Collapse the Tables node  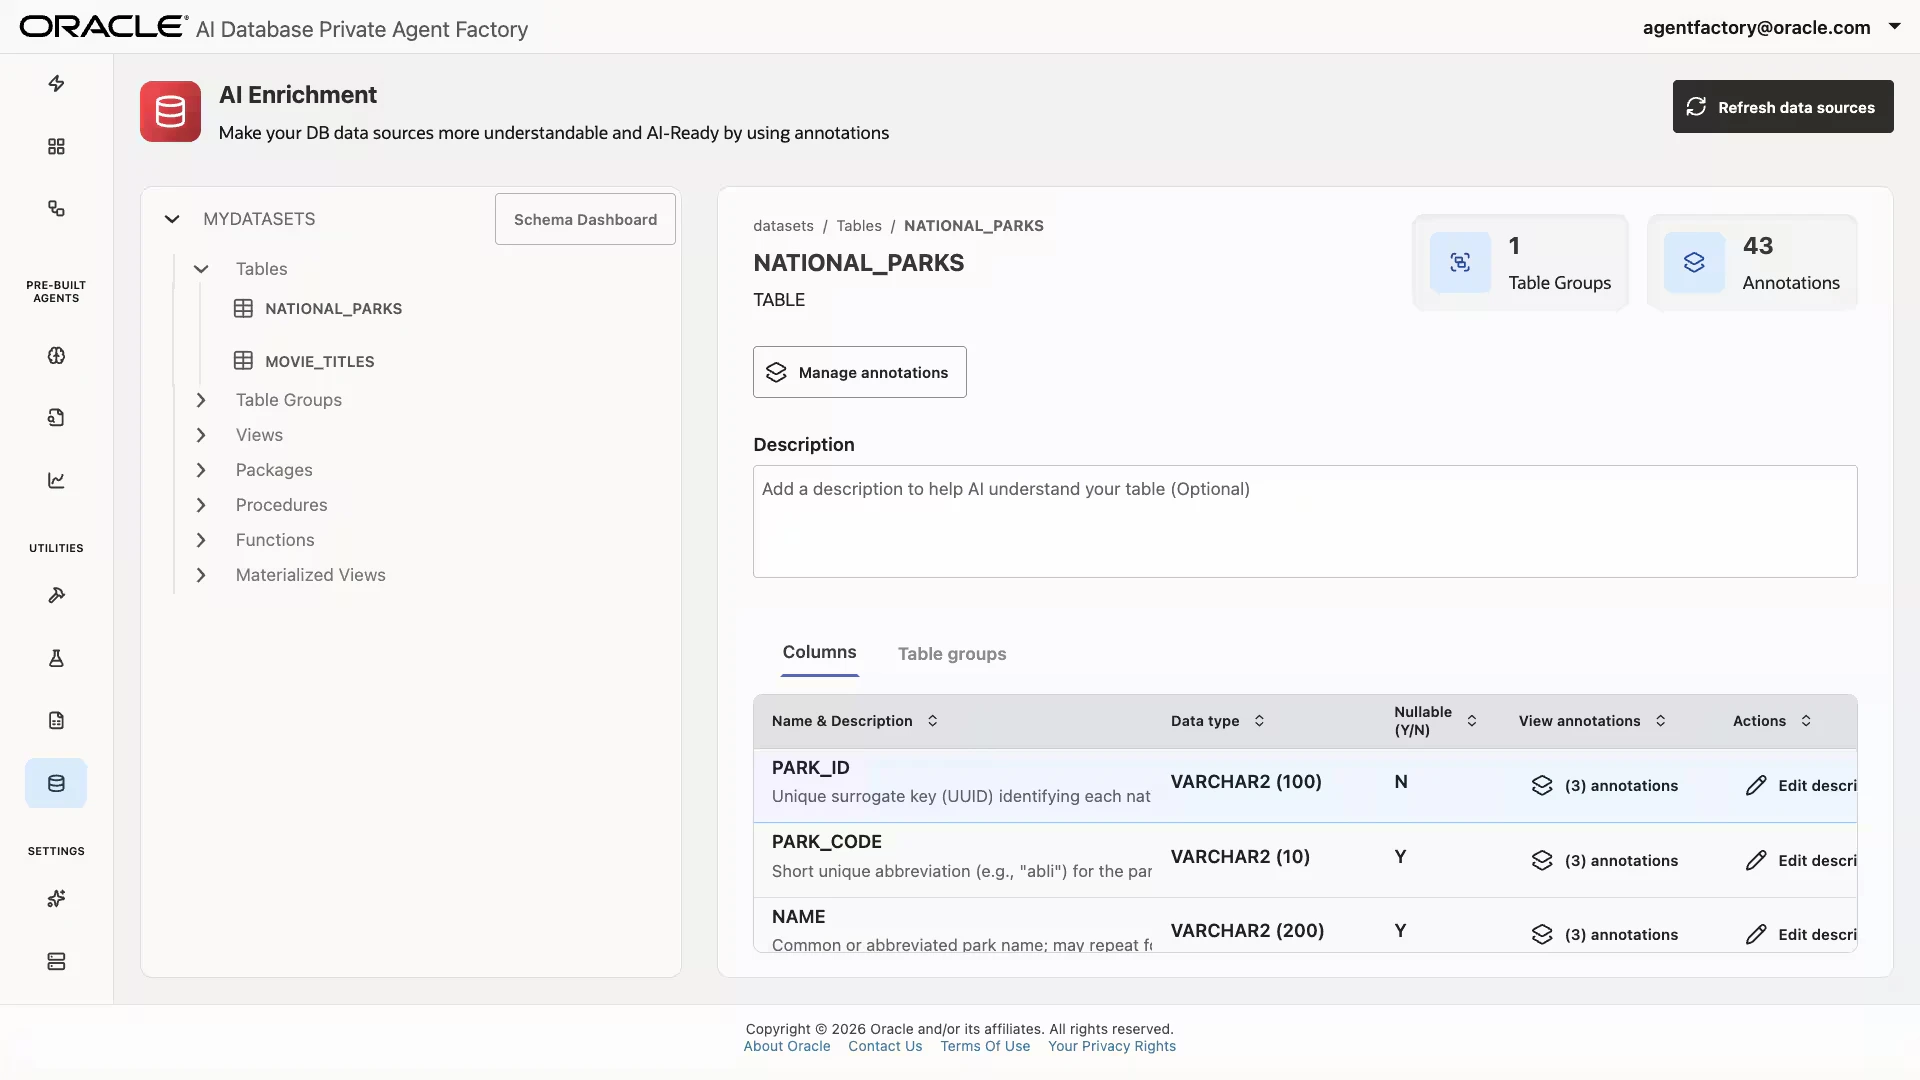[x=201, y=269]
